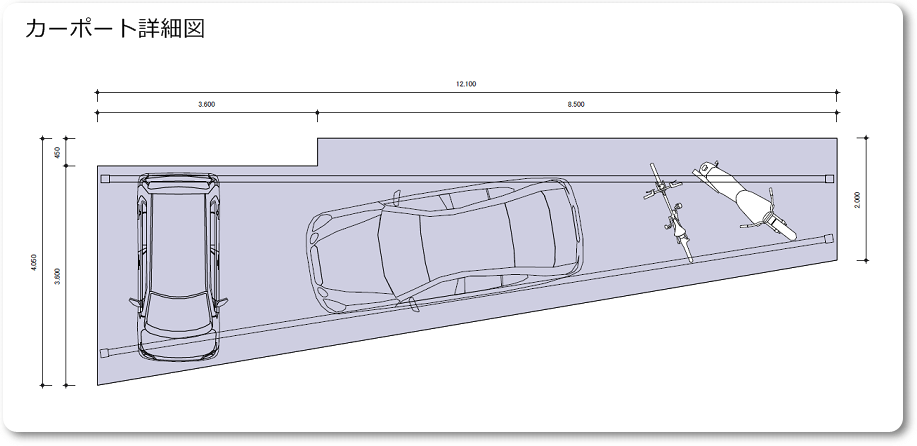Select the 3,600 horizontal dimension label
This screenshot has height=446, width=917.
[206, 104]
